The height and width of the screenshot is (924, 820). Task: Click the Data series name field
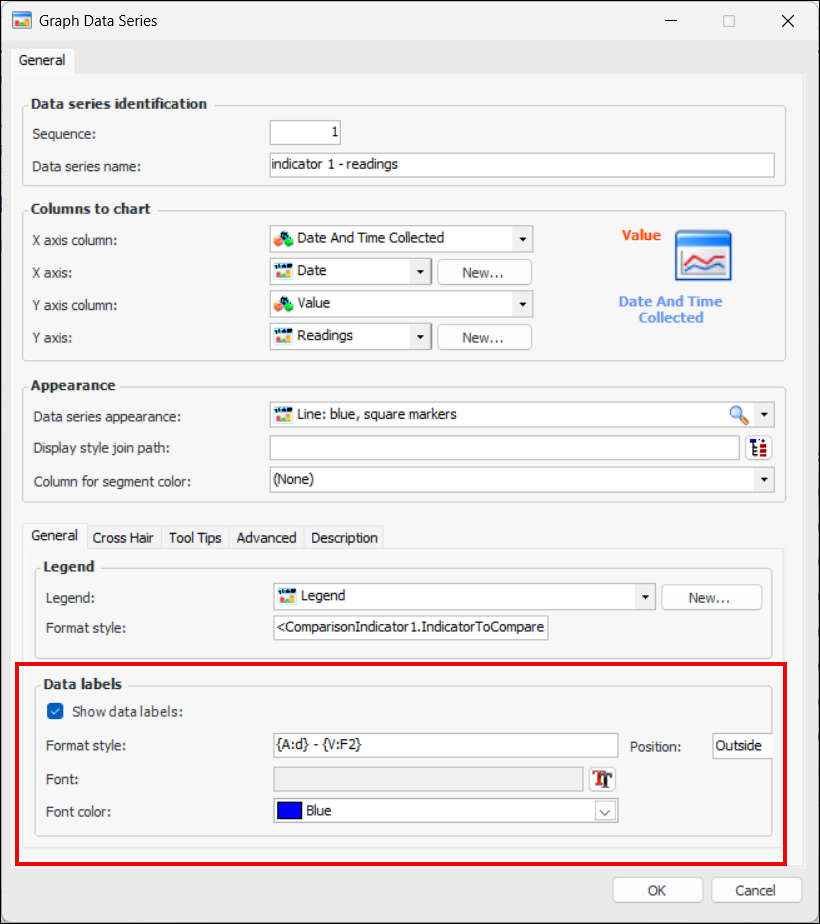pyautogui.click(x=522, y=165)
